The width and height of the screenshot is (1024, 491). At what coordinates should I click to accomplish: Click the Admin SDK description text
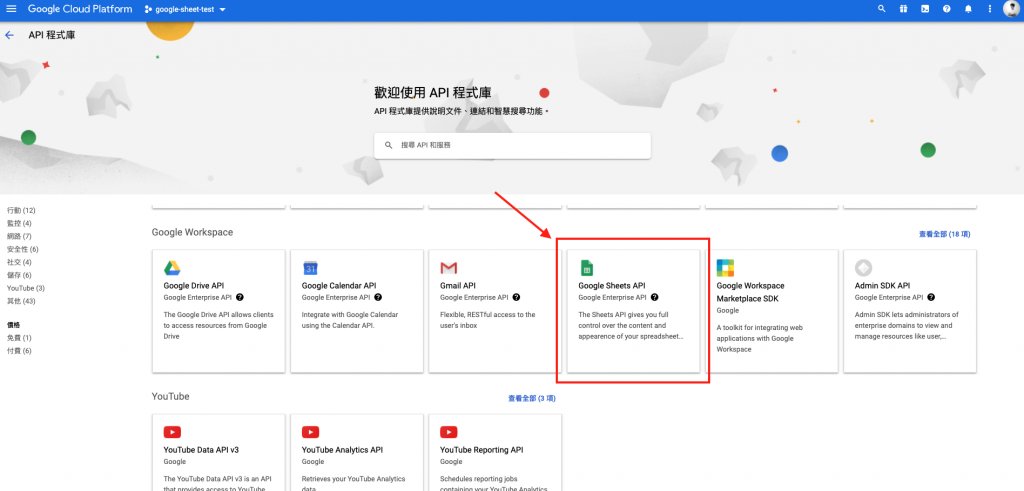point(906,325)
